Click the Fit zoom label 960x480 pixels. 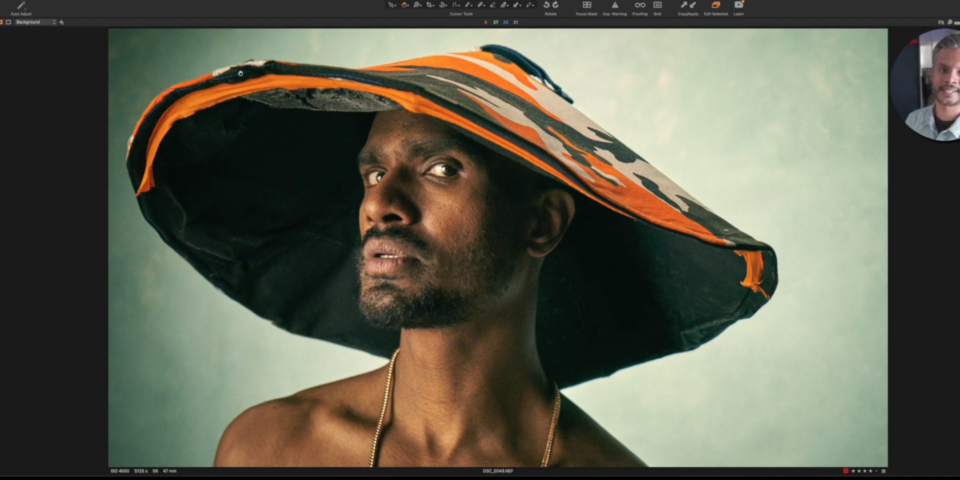click(941, 22)
